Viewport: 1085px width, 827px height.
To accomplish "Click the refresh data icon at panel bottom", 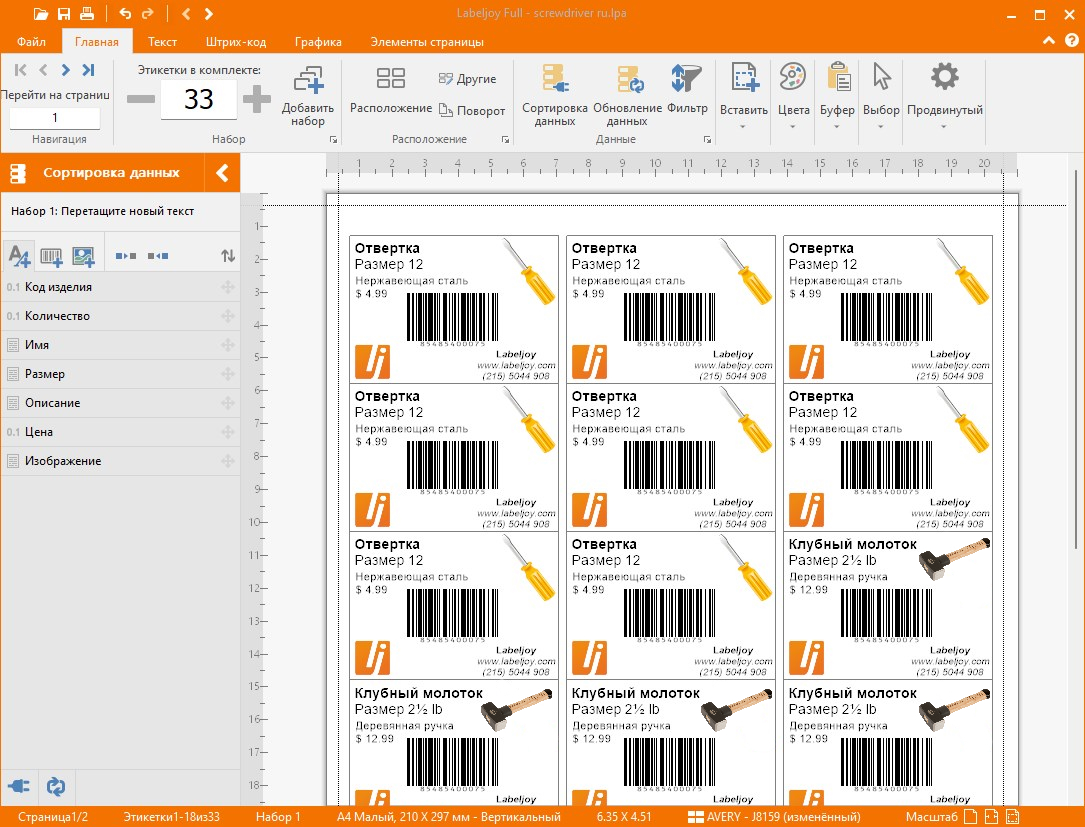I will [x=56, y=786].
